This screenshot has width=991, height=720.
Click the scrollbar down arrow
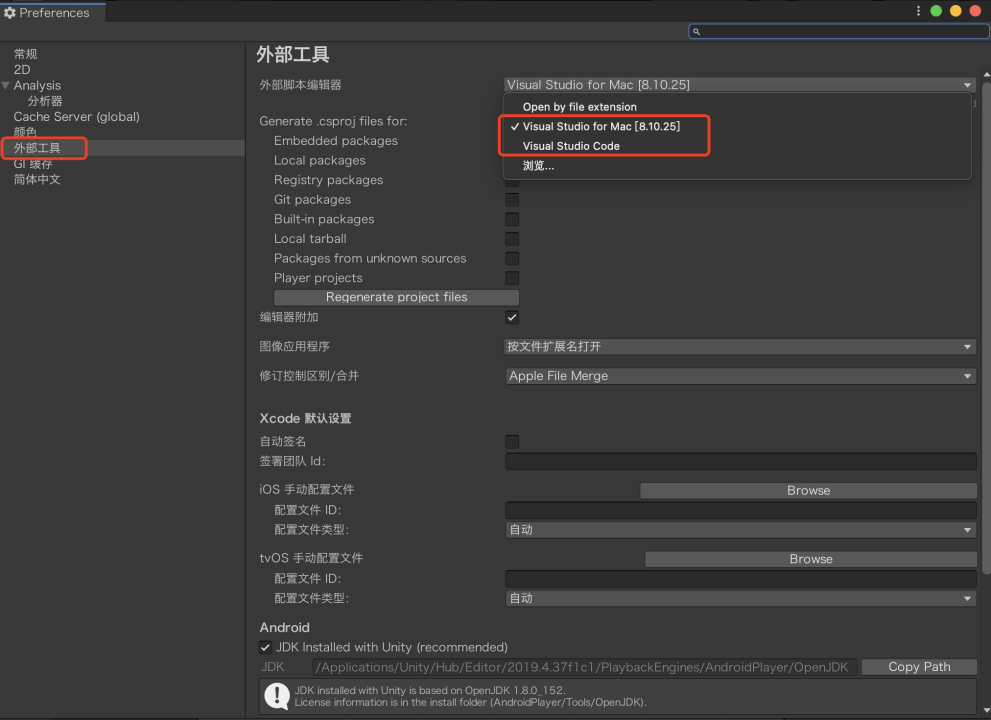pos(987,712)
